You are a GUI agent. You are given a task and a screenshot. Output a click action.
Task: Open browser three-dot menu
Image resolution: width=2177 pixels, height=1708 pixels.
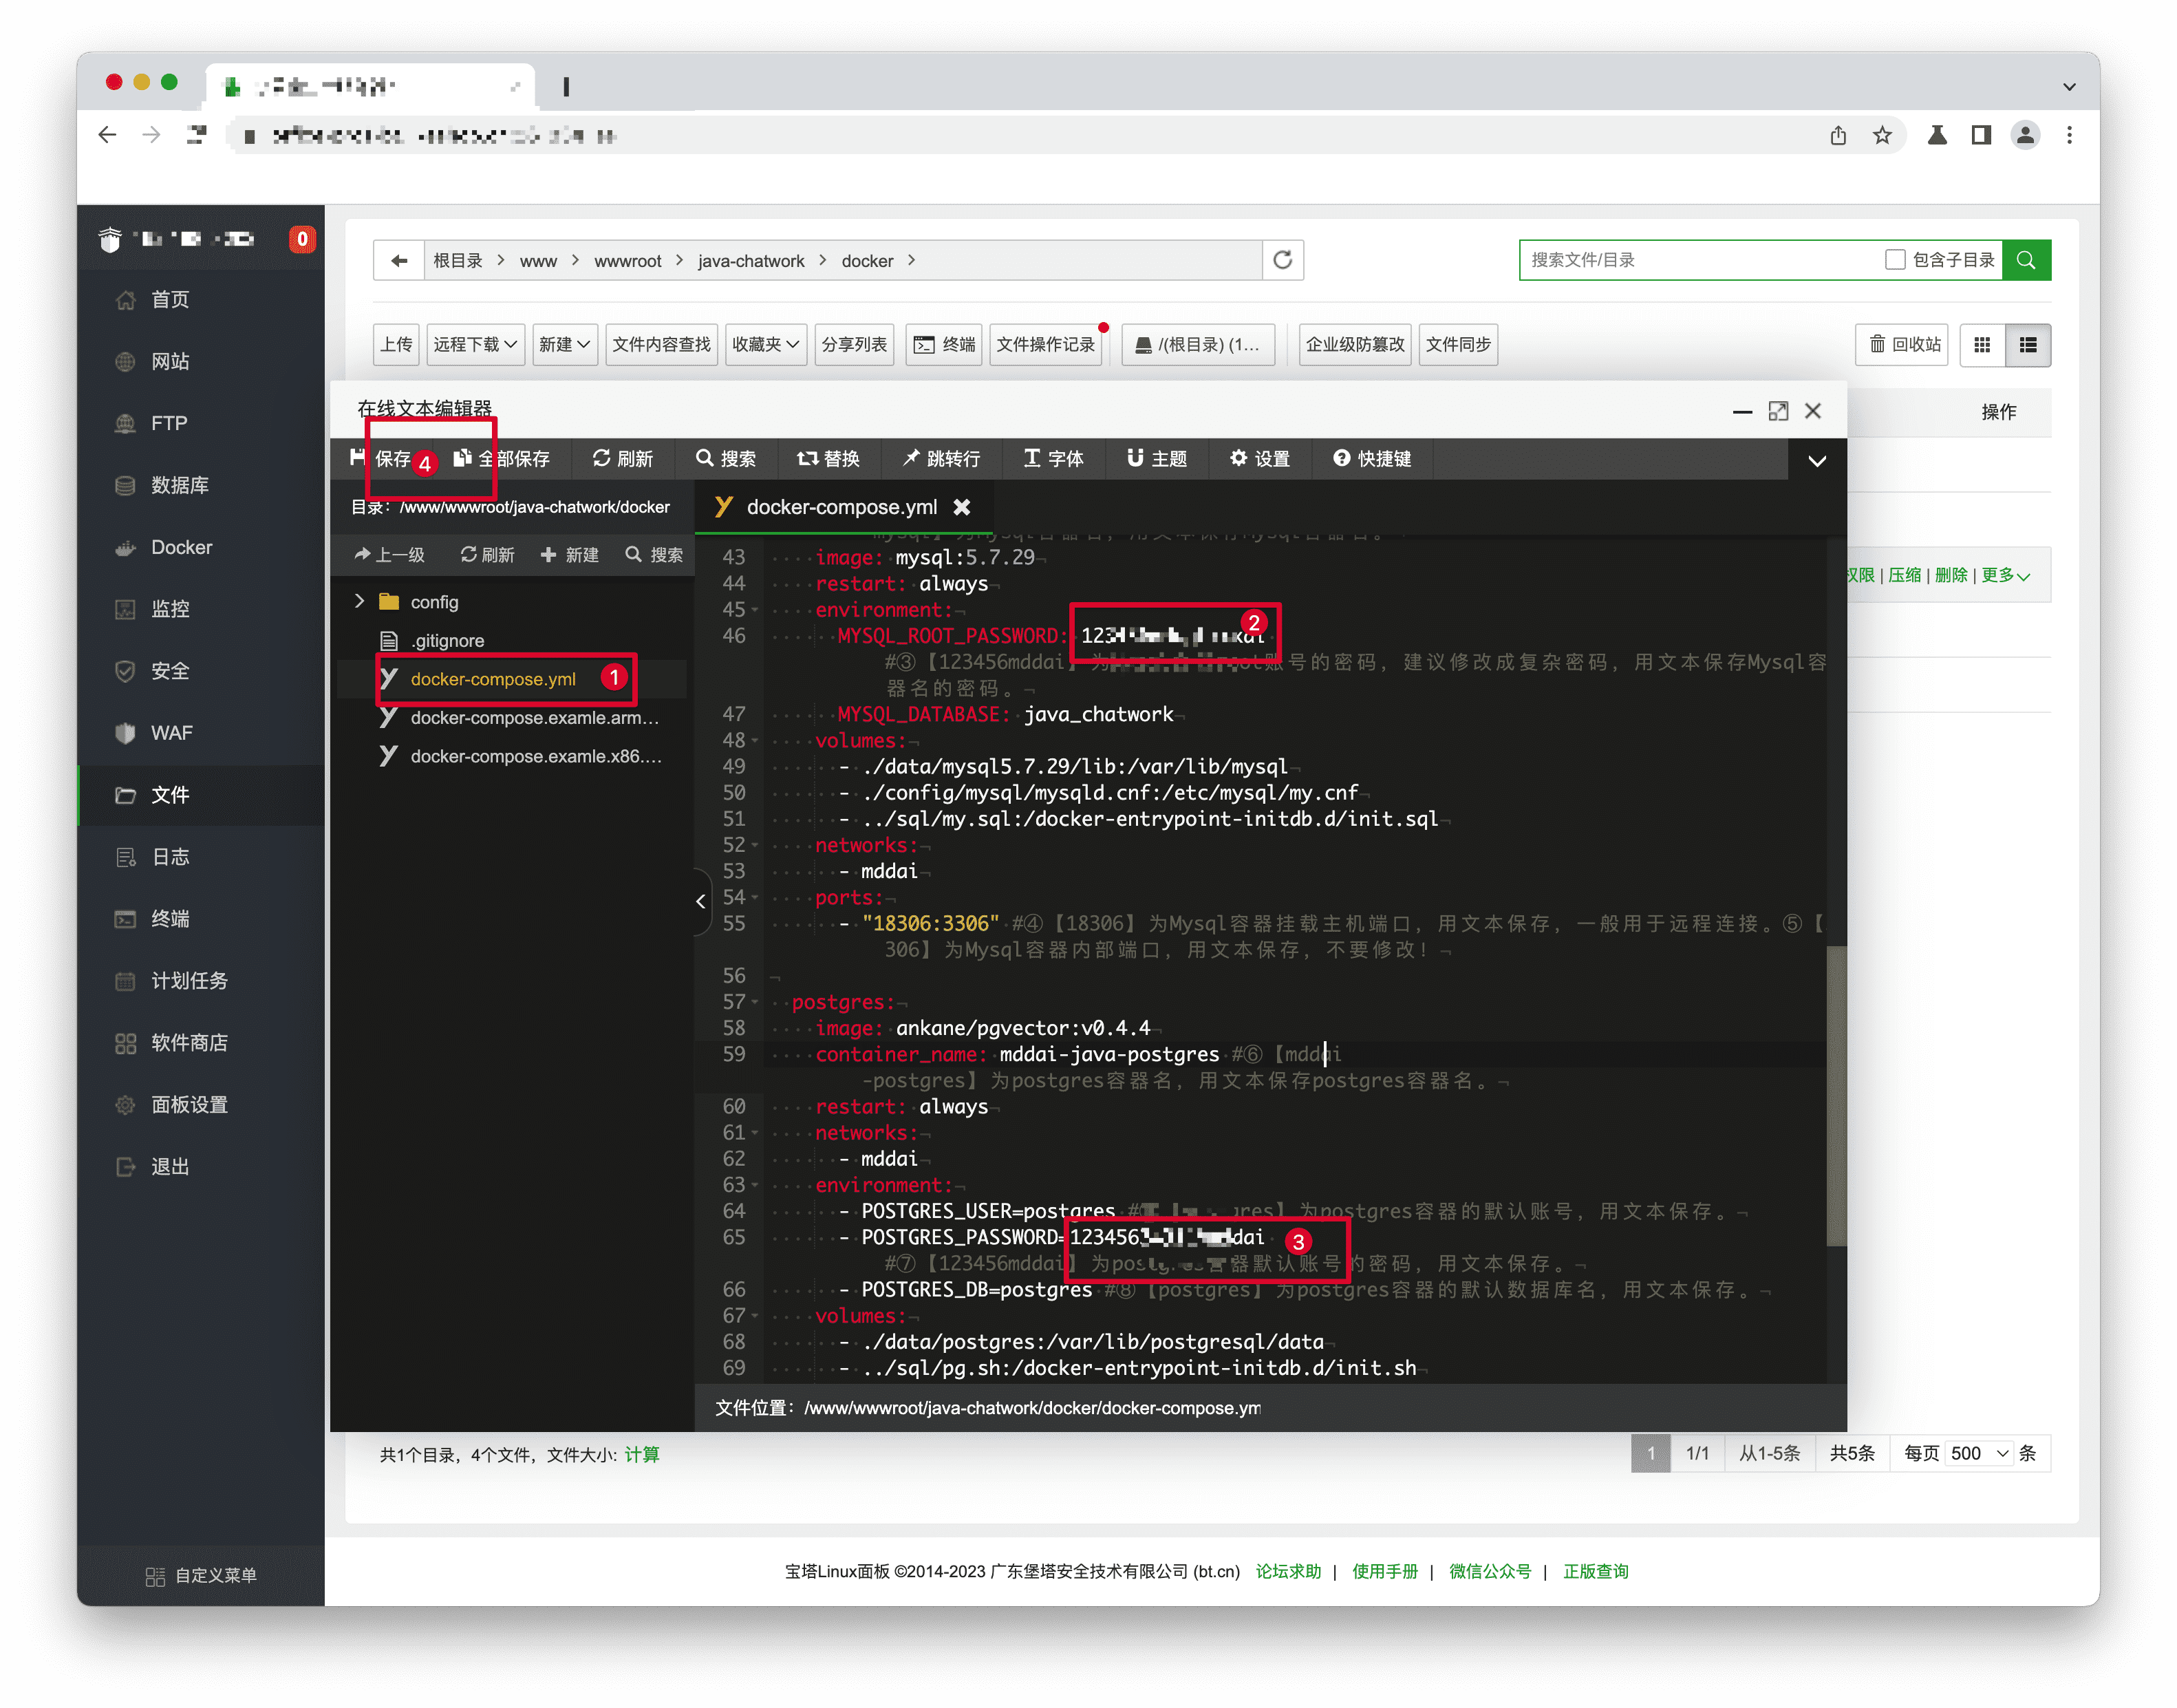[2069, 135]
